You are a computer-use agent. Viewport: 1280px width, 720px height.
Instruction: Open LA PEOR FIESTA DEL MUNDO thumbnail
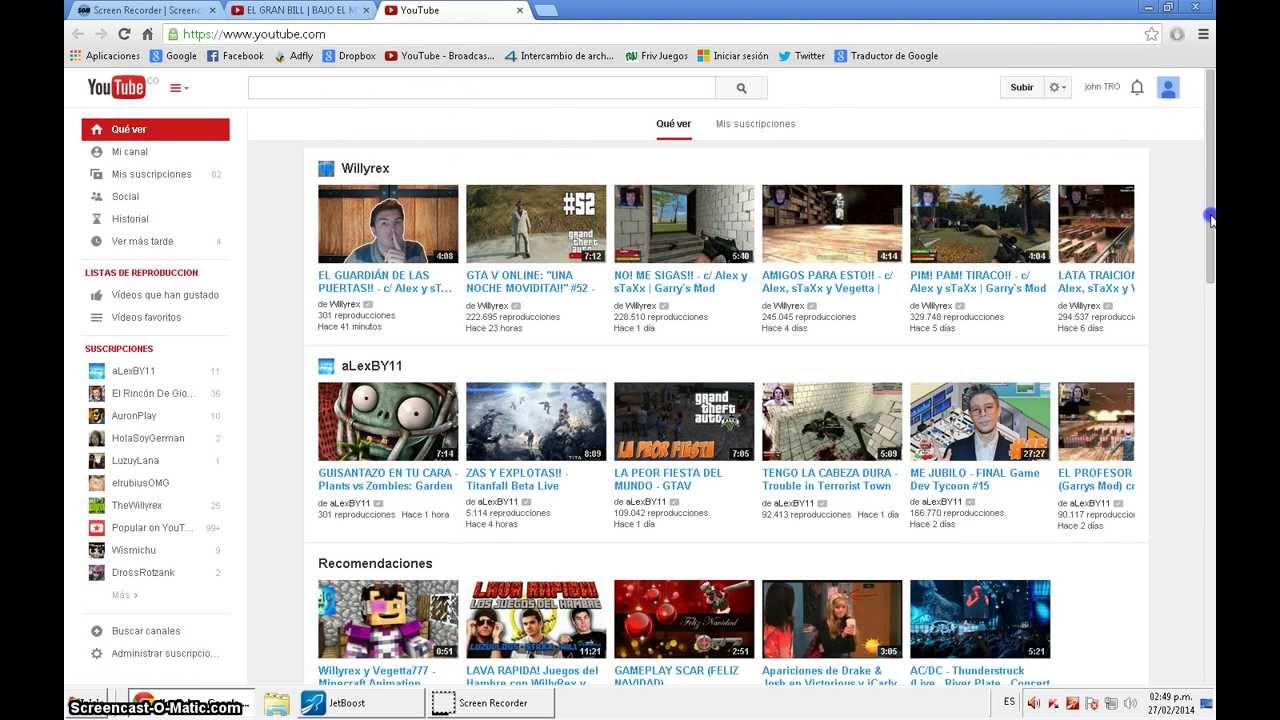[x=684, y=421]
